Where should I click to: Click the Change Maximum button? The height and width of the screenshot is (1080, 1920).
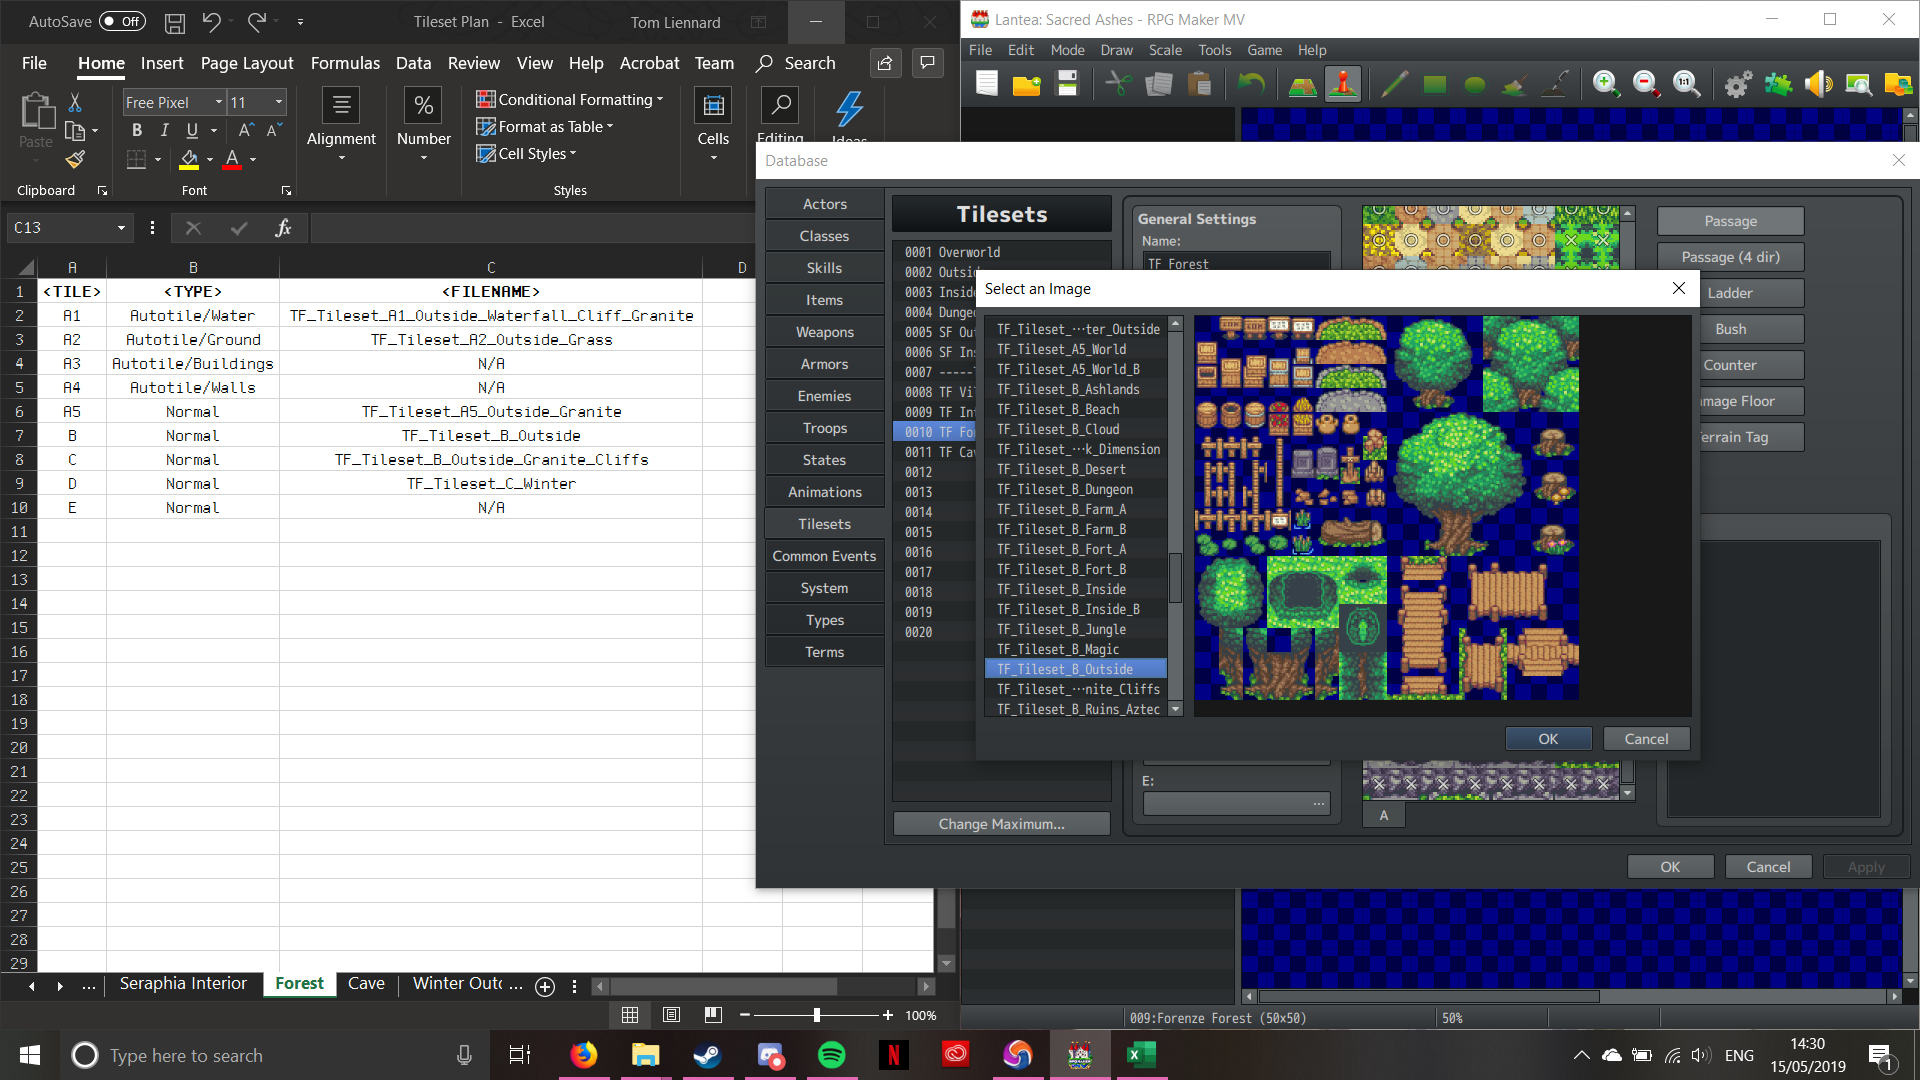coord(1001,824)
